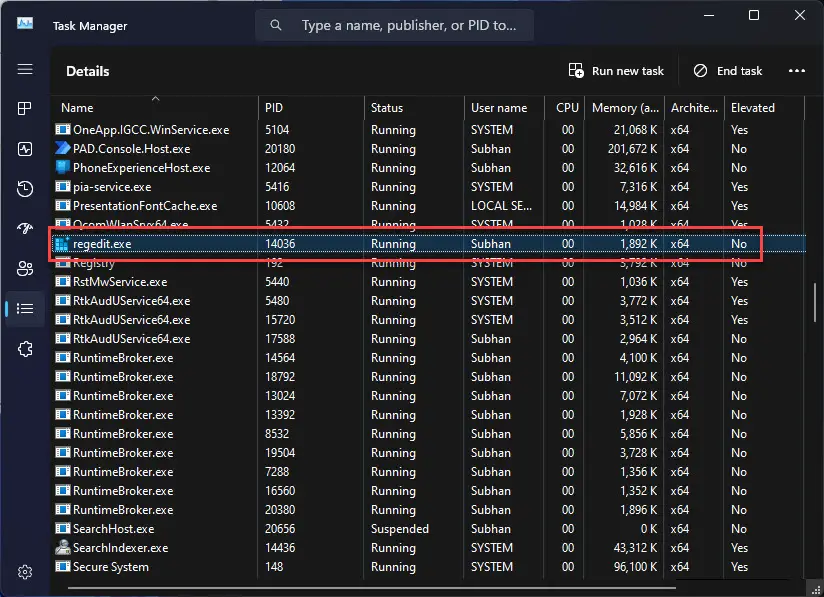The height and width of the screenshot is (597, 824).
Task: Click the End task button
Action: coord(728,71)
